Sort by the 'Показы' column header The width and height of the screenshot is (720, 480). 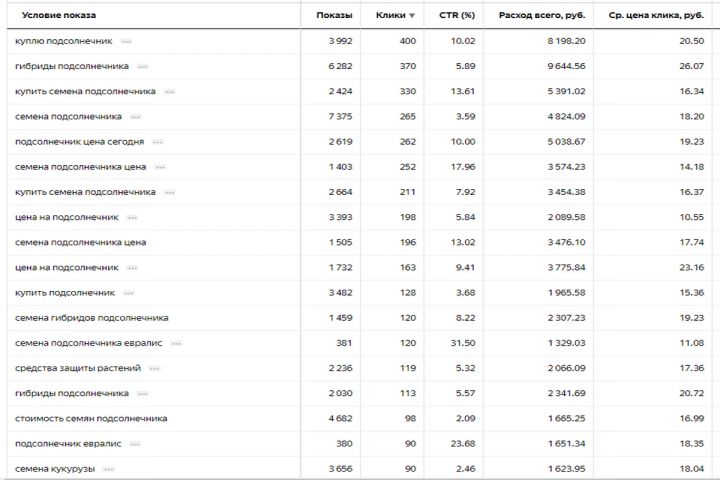point(334,15)
